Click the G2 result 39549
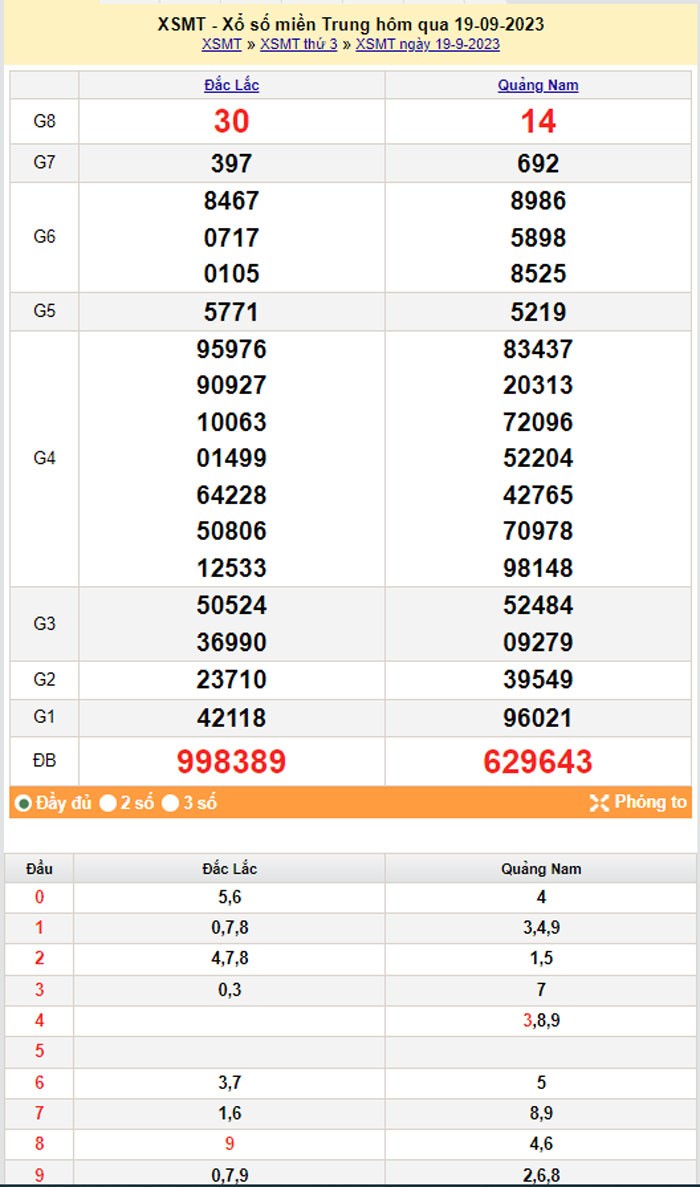Image resolution: width=700 pixels, height=1187 pixels. [x=538, y=680]
